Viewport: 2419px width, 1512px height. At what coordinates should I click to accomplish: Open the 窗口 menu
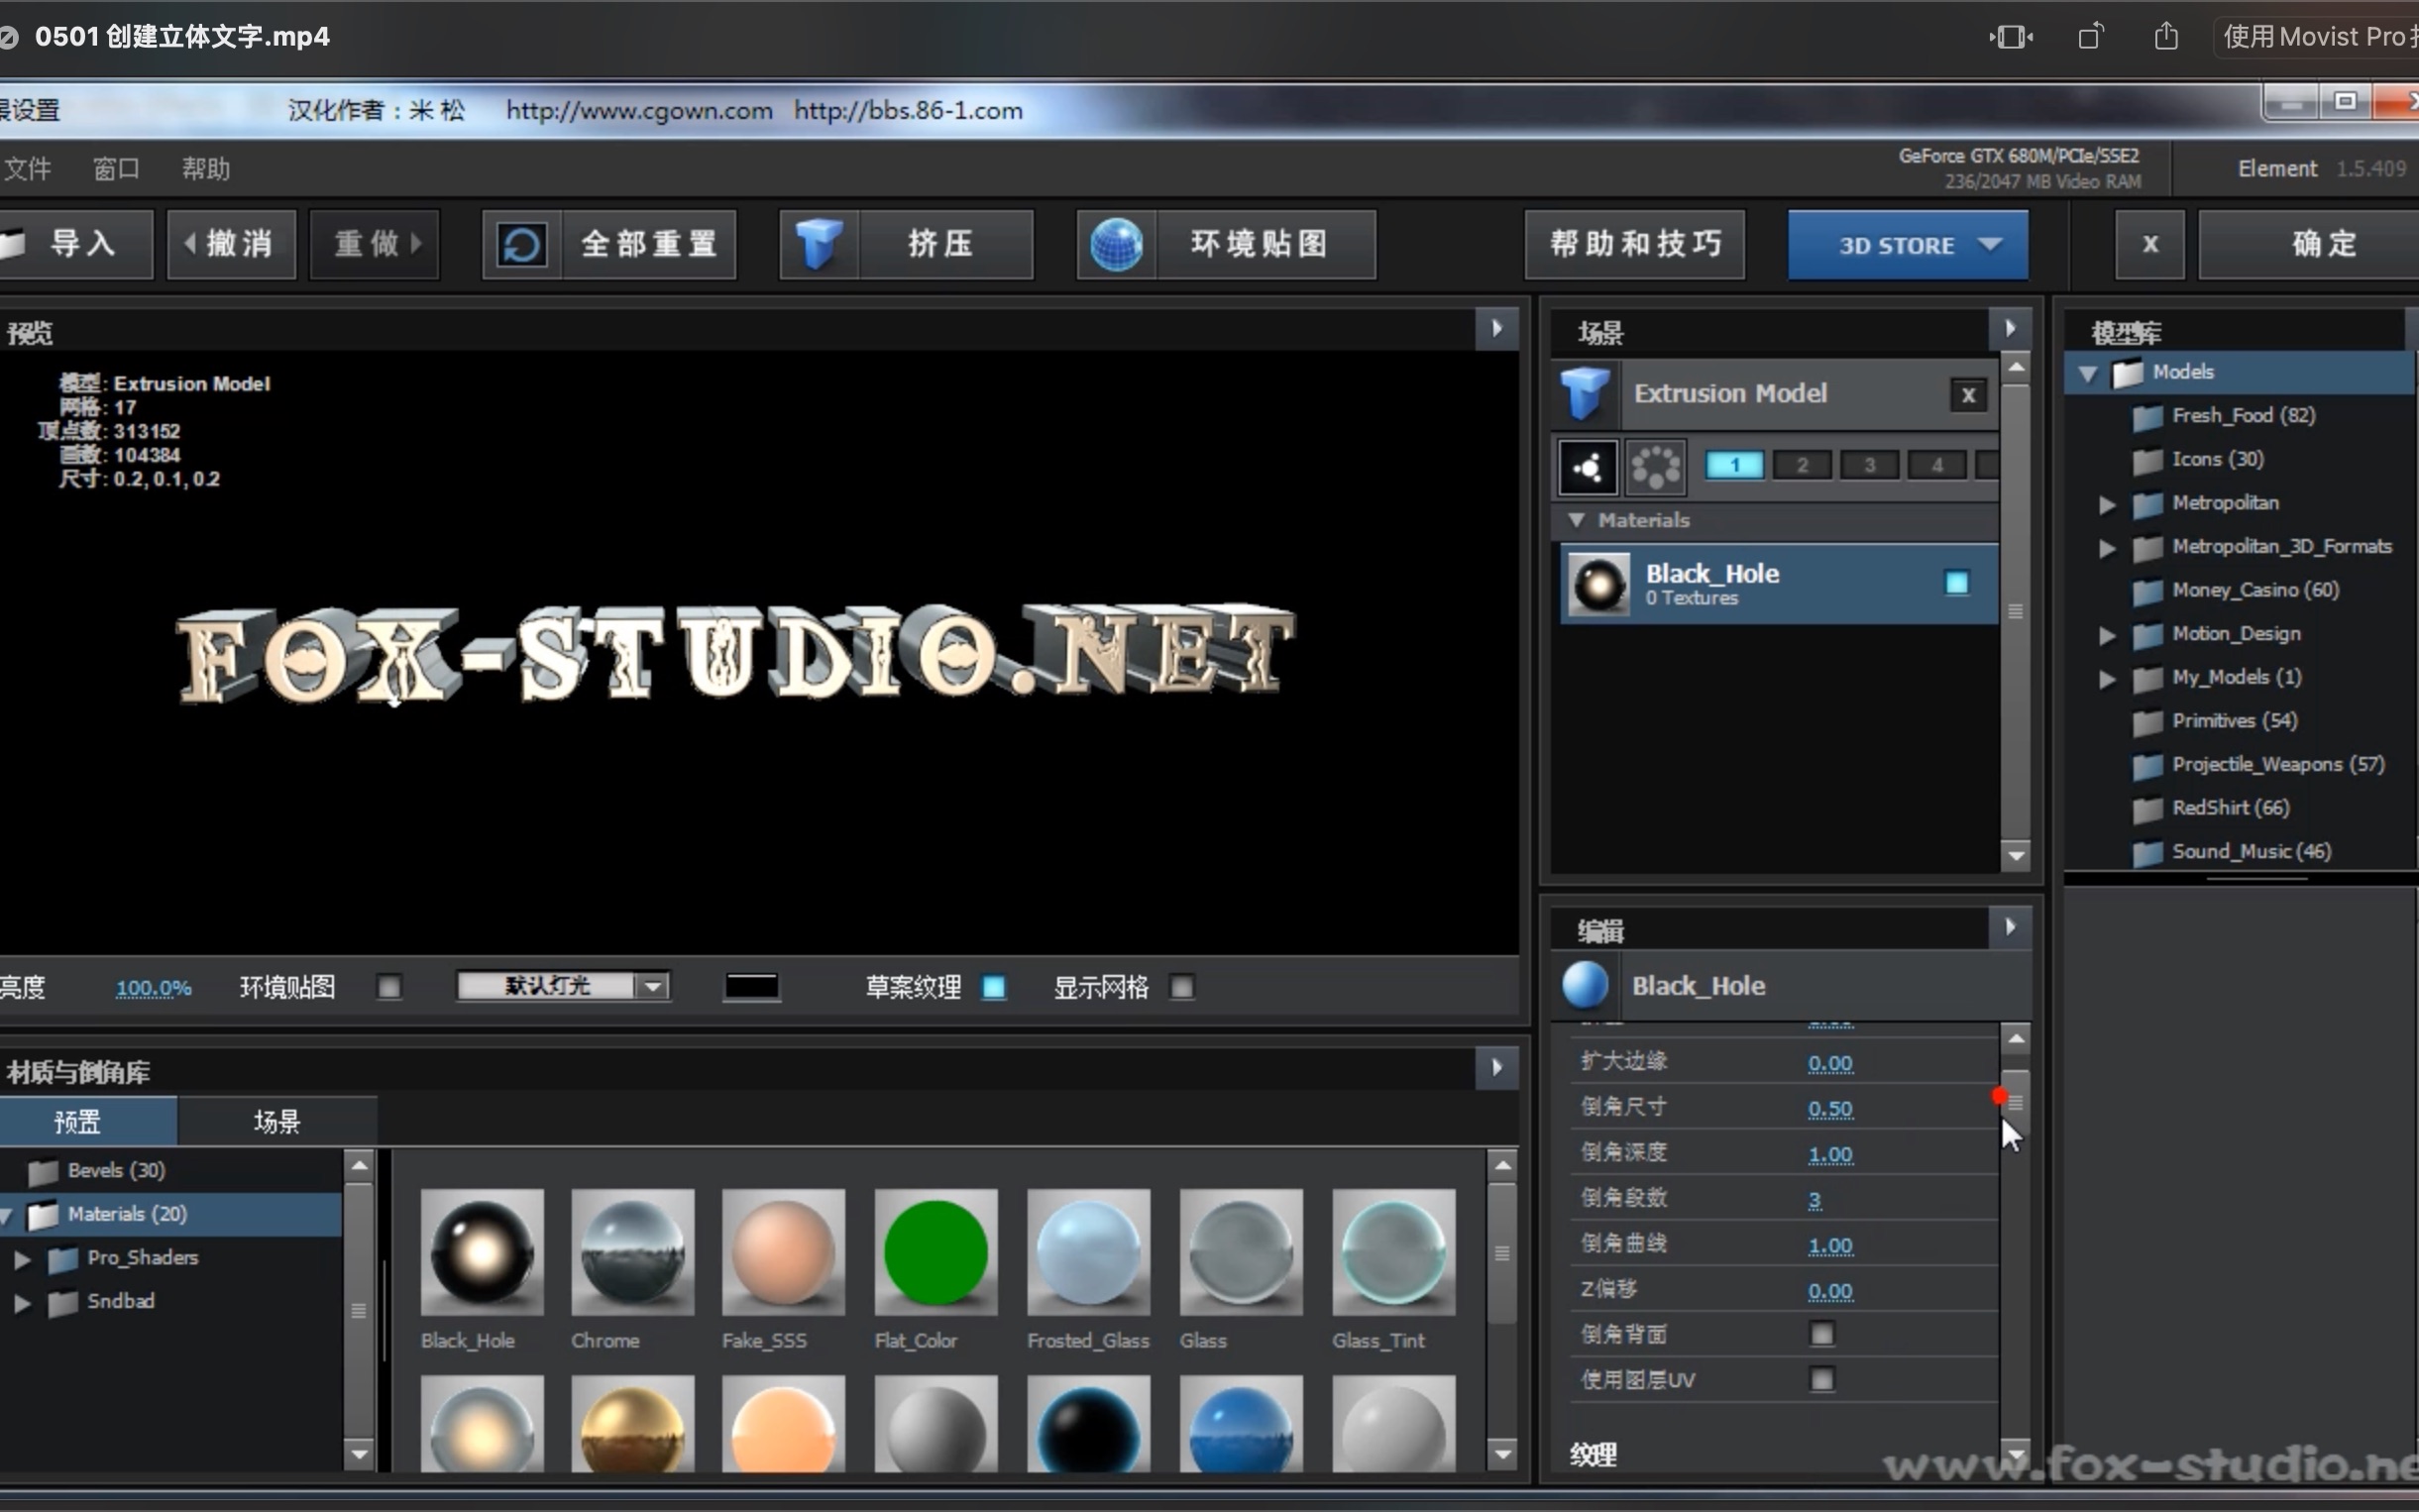[x=116, y=168]
